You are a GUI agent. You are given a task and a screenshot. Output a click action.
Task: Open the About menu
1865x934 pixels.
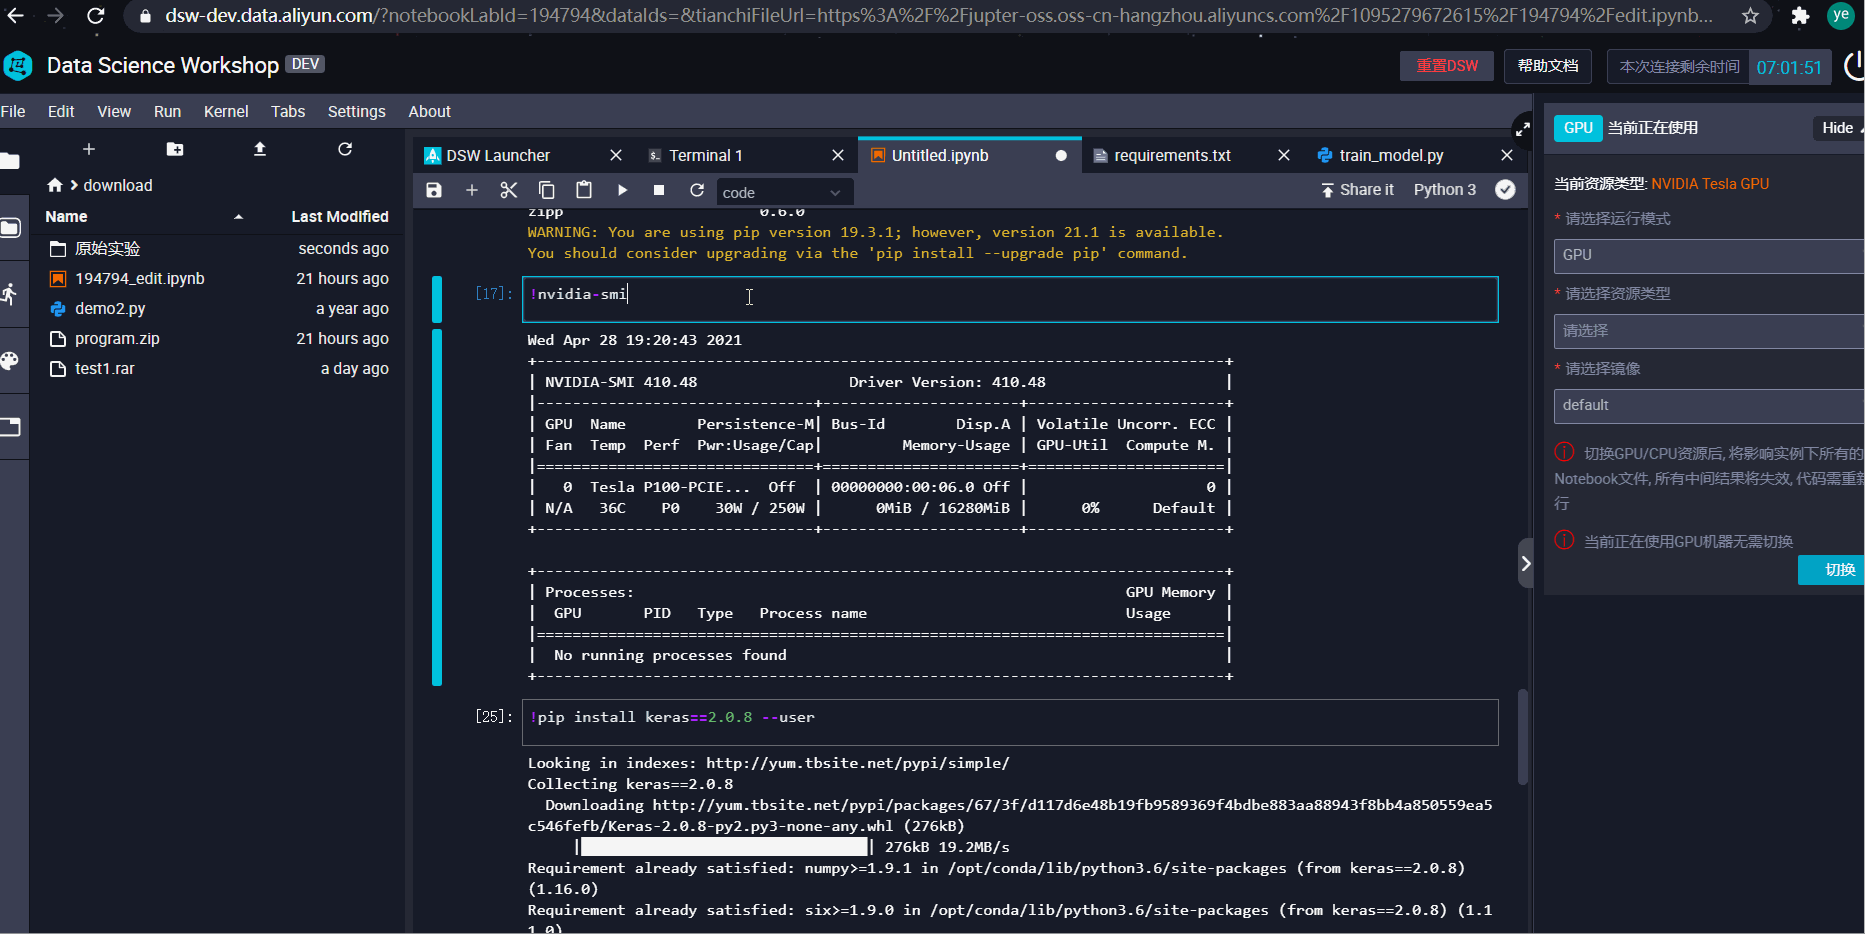coord(429,111)
